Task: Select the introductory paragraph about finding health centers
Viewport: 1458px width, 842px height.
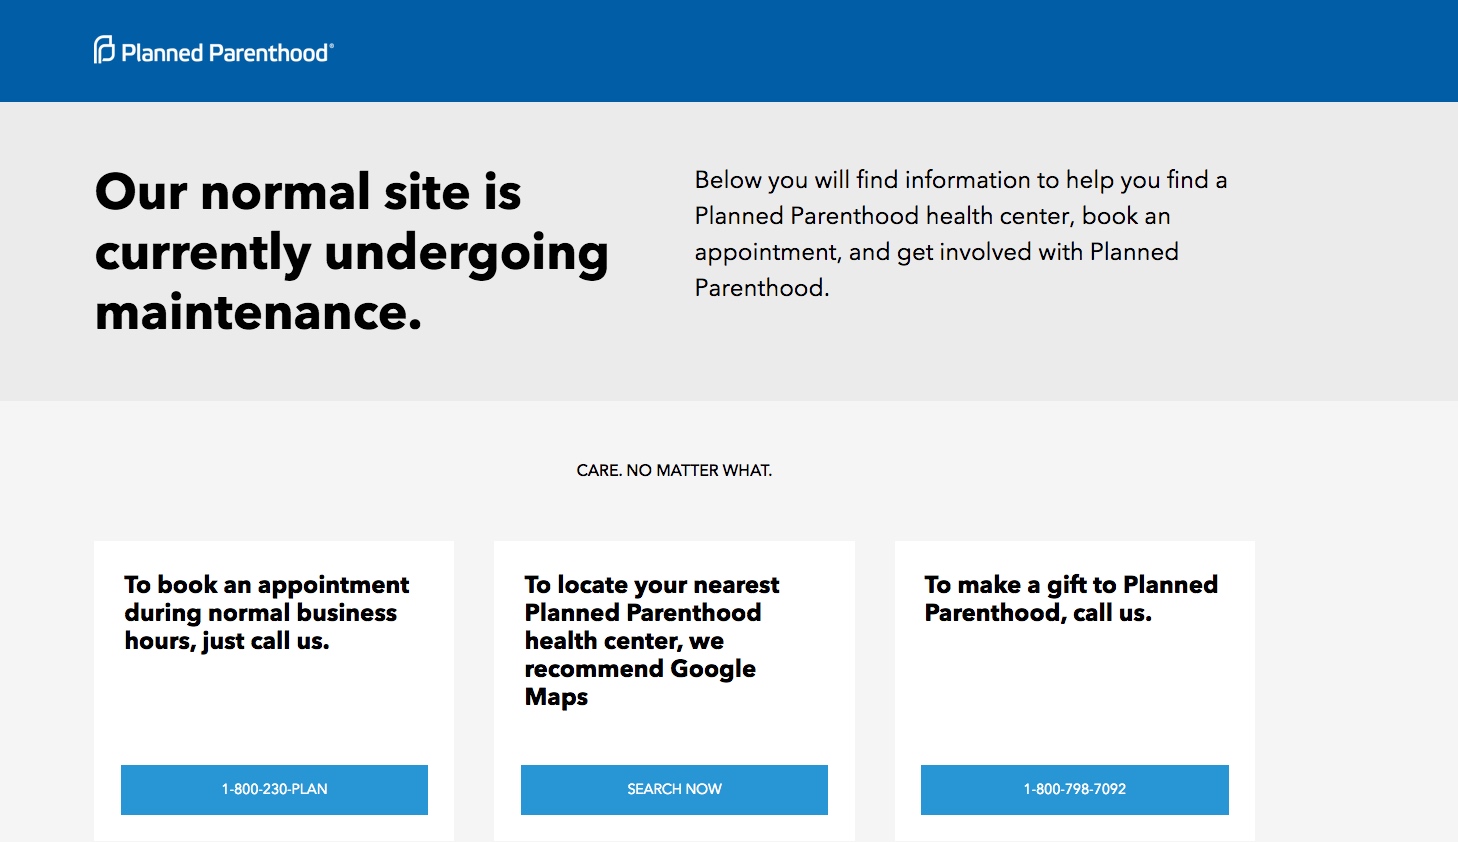Action: (960, 233)
